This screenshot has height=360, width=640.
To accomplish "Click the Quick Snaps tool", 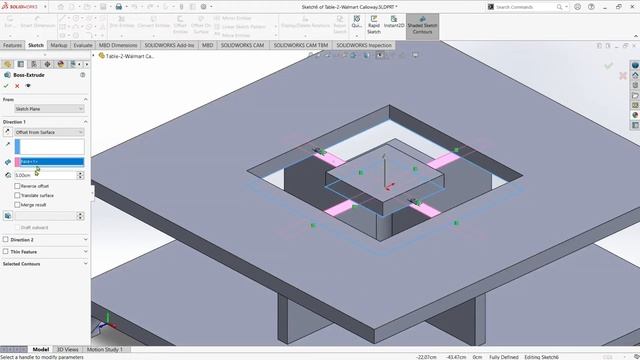I will [x=357, y=22].
